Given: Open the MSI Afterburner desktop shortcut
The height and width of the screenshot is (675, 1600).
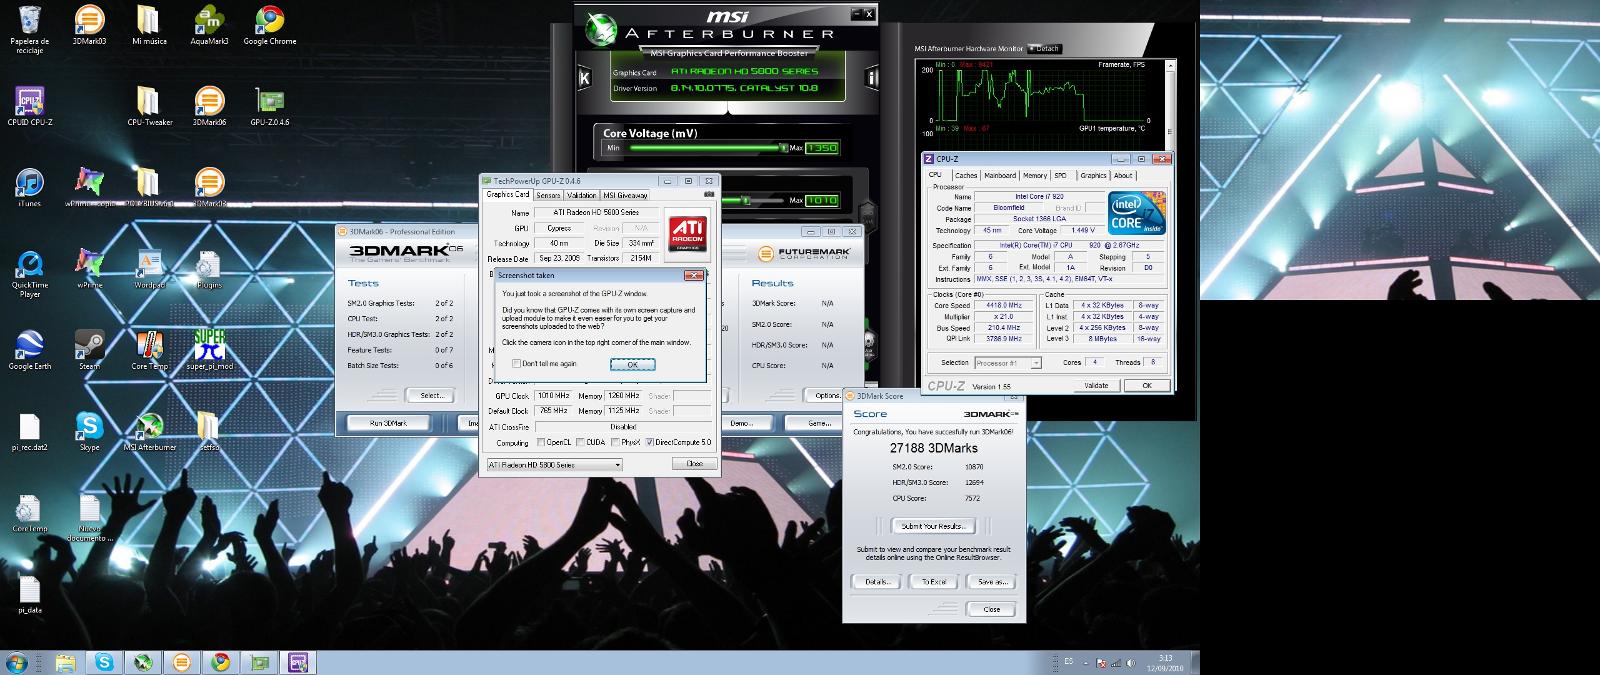Looking at the screenshot, I should coord(149,431).
